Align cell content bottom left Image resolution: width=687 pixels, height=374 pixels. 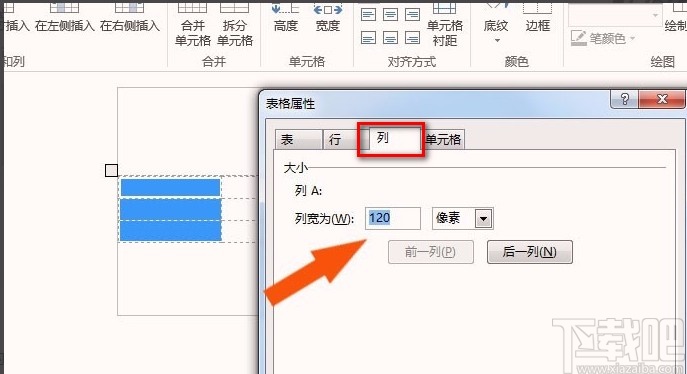(x=368, y=38)
